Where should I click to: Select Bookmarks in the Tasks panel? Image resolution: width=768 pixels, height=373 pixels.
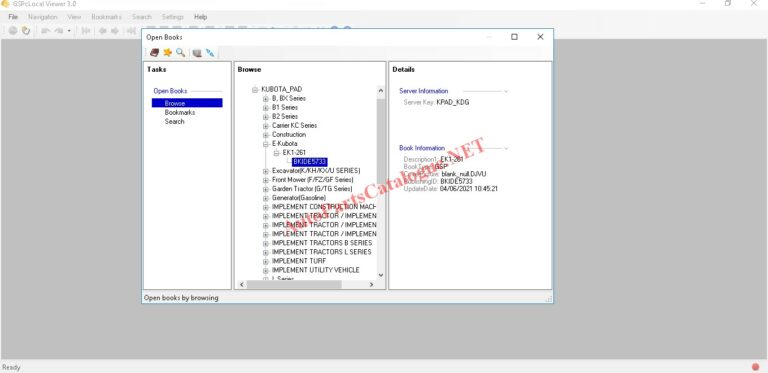[180, 113]
